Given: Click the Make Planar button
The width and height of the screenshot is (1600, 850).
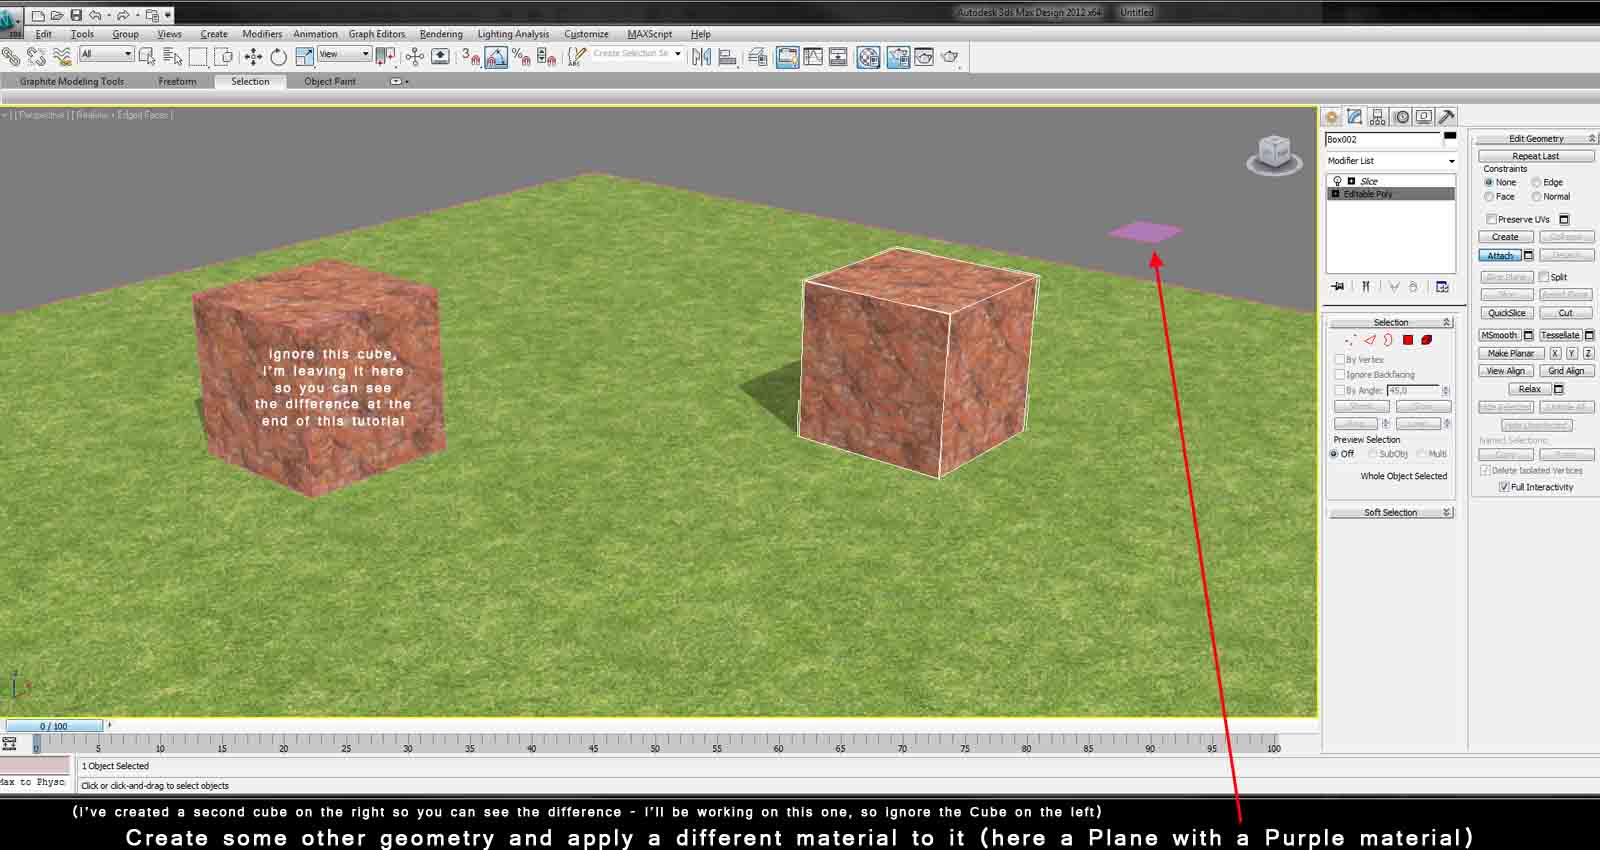Looking at the screenshot, I should (x=1511, y=353).
